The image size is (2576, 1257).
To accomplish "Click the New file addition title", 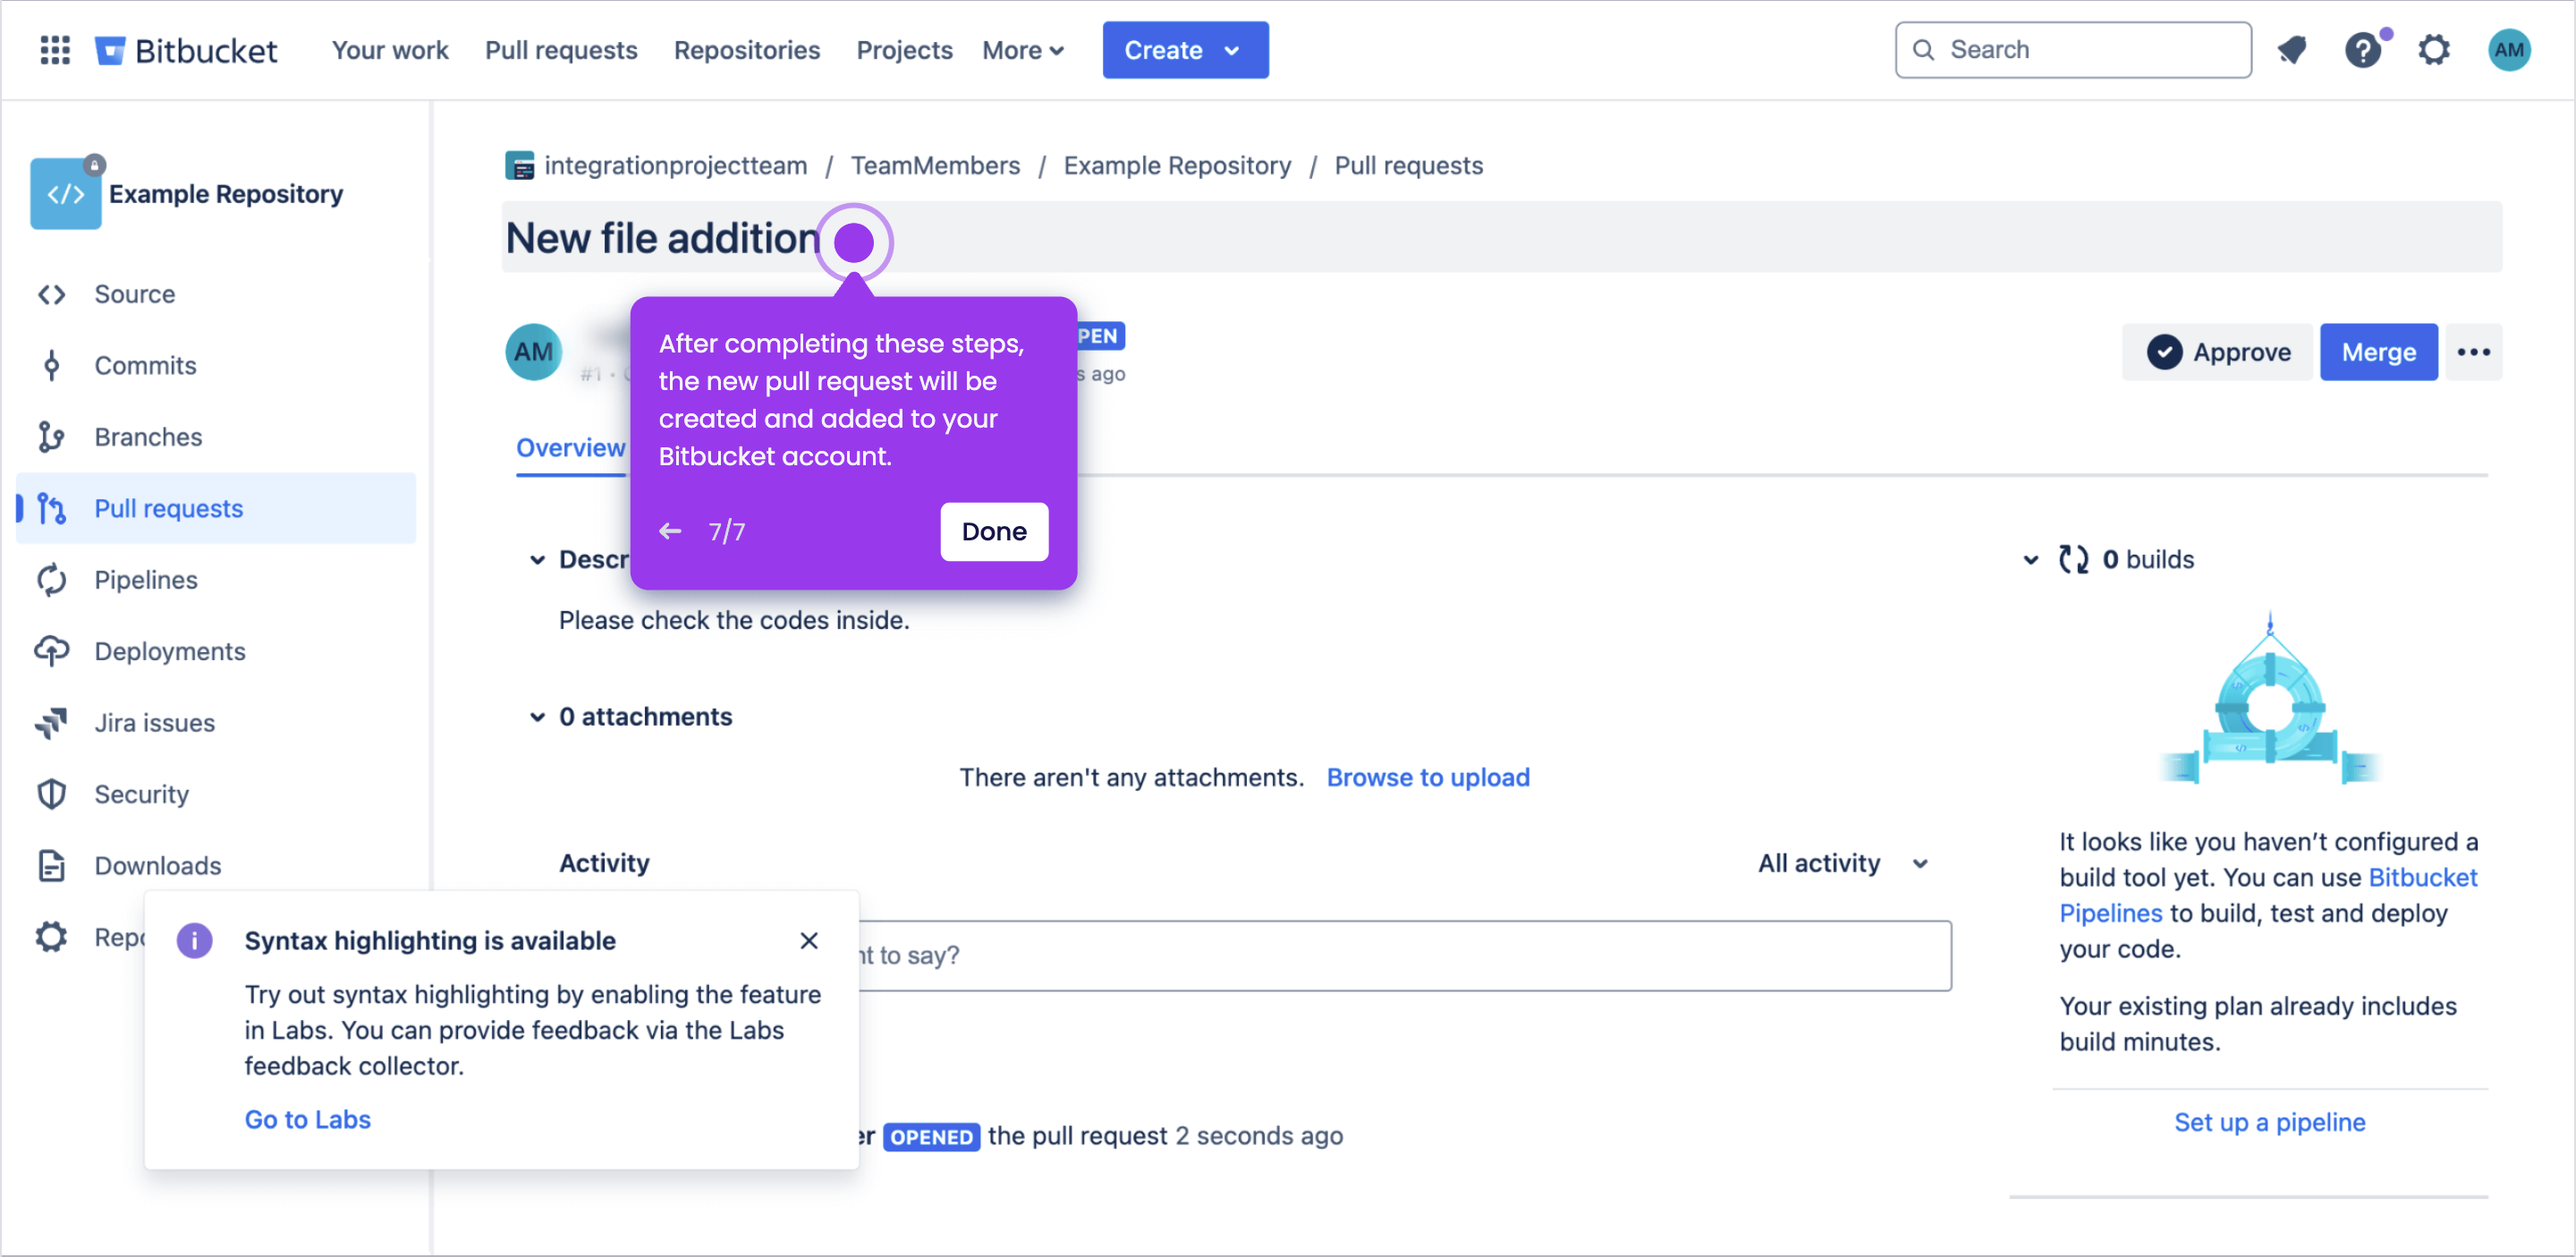I will coord(663,238).
